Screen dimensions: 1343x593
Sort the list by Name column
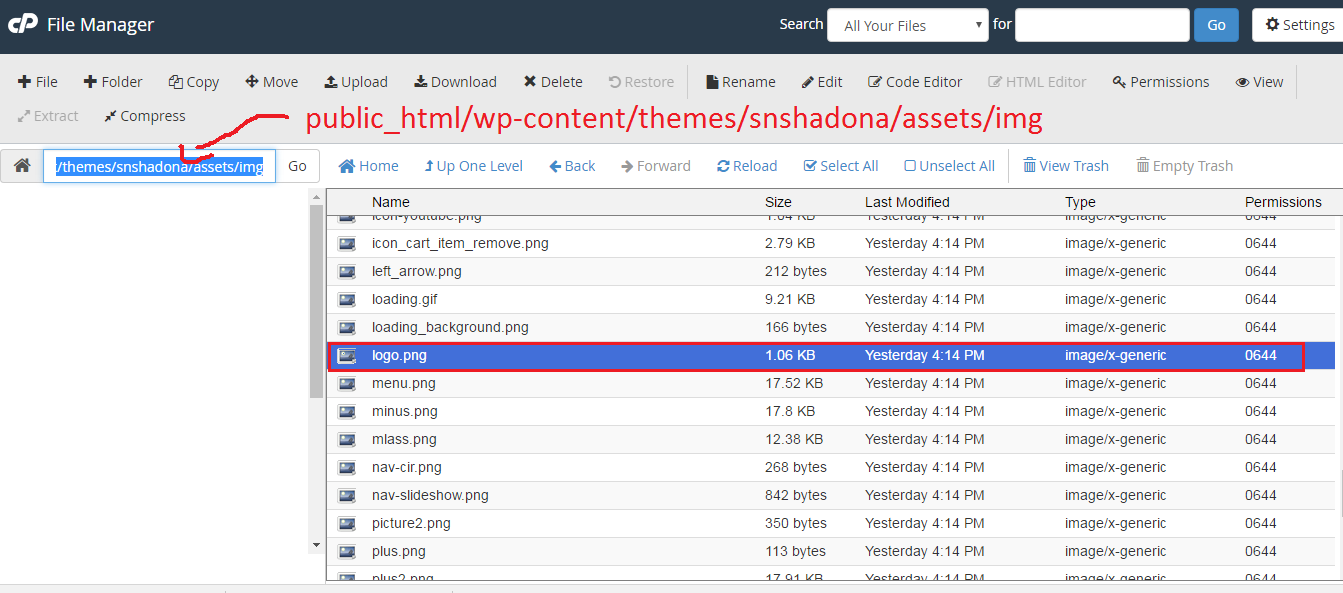pos(391,202)
